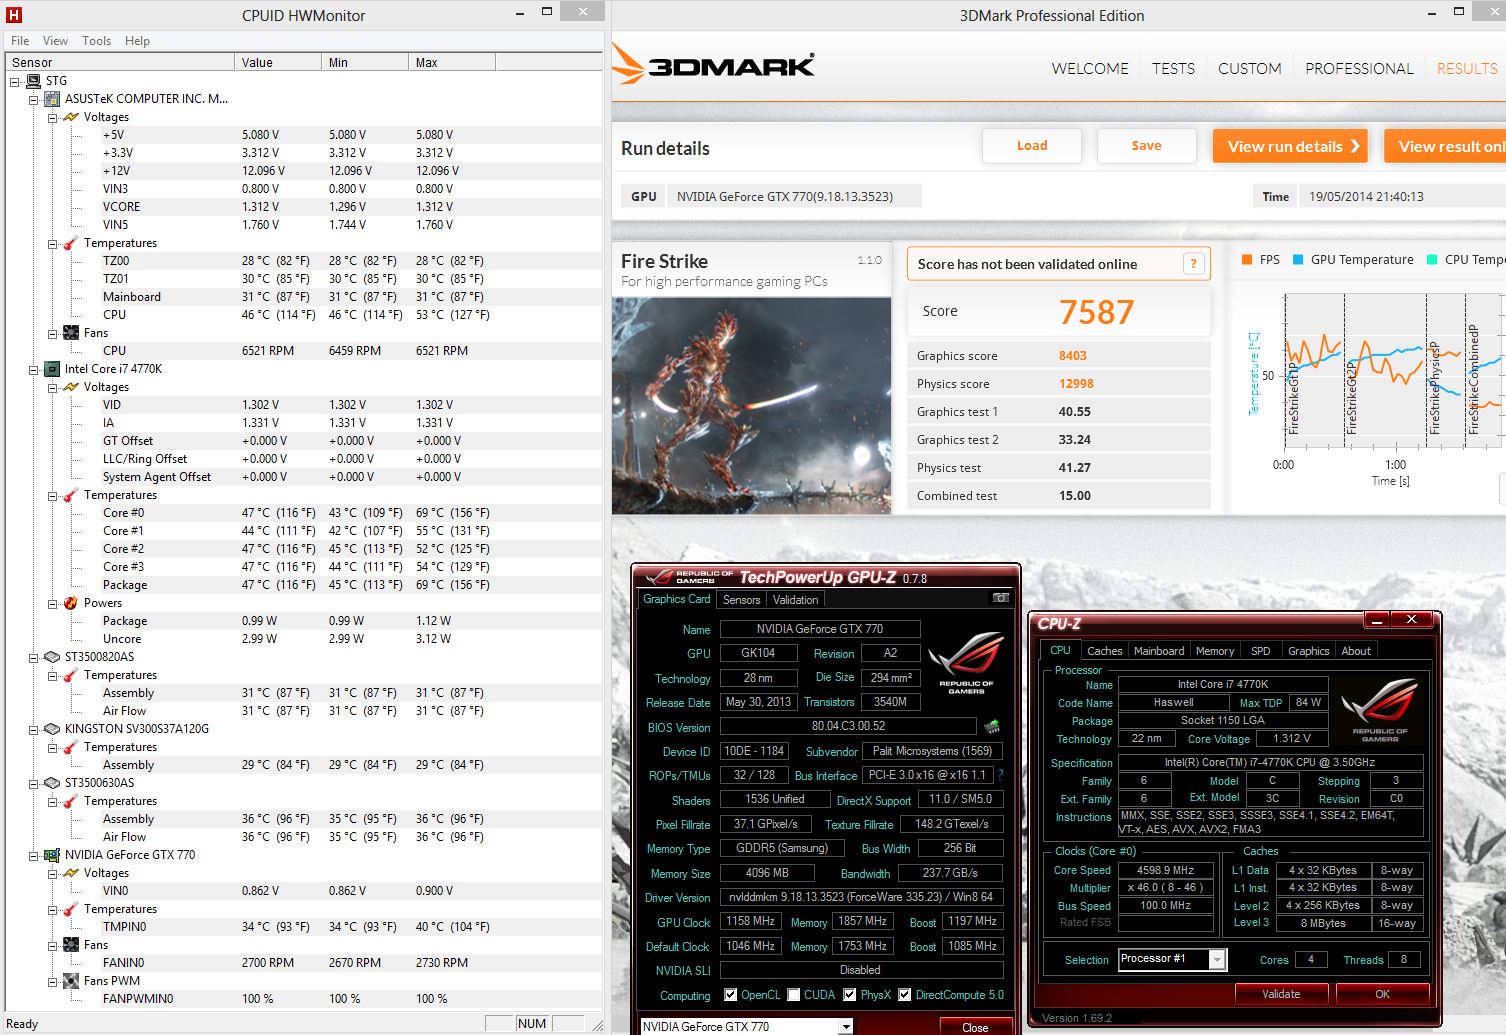This screenshot has height=1035, width=1506.
Task: Open the Processor #1 selection dropdown
Action: click(x=1217, y=960)
